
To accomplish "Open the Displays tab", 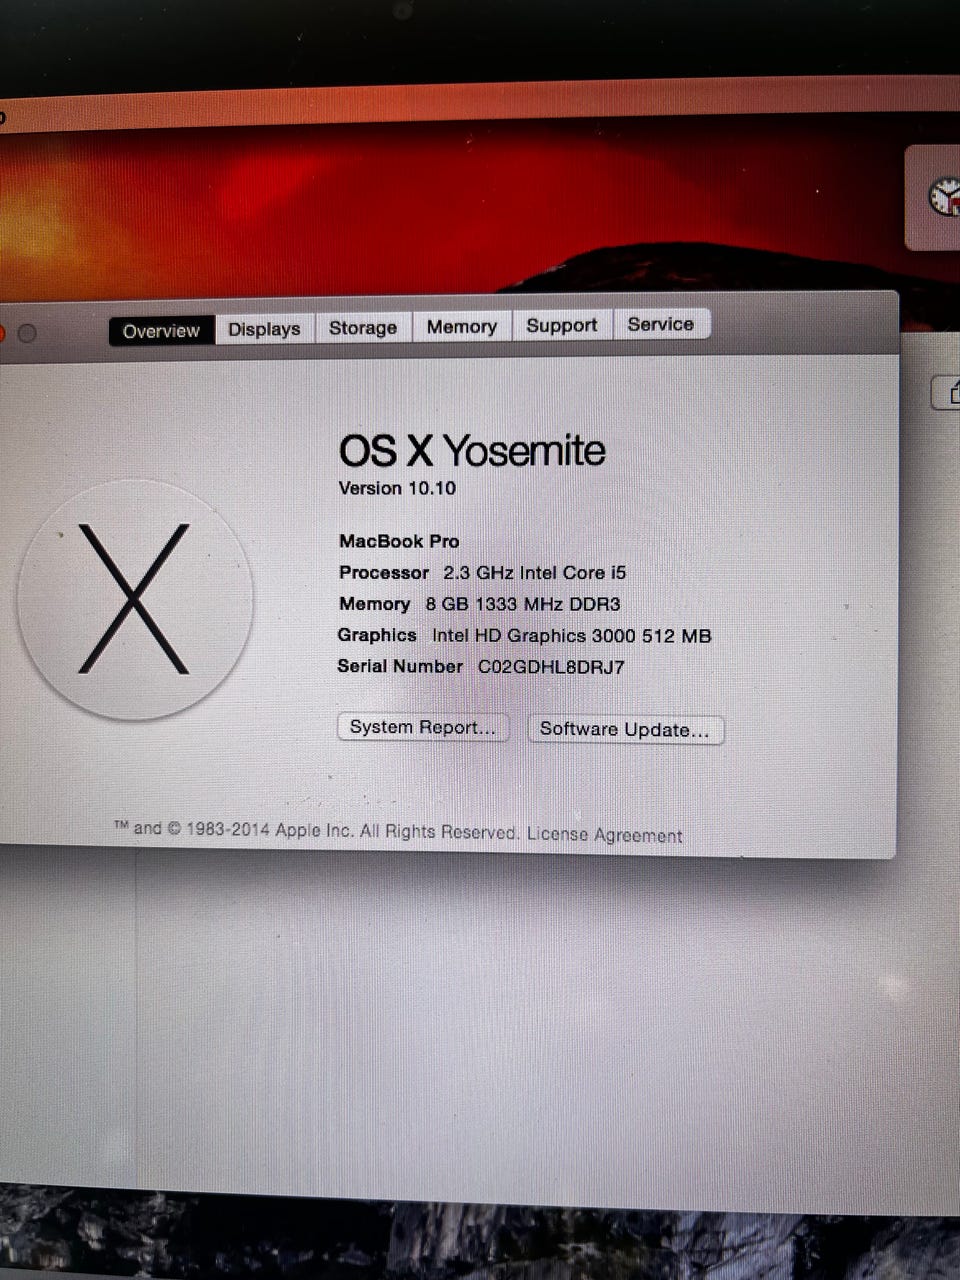I will click(x=264, y=329).
